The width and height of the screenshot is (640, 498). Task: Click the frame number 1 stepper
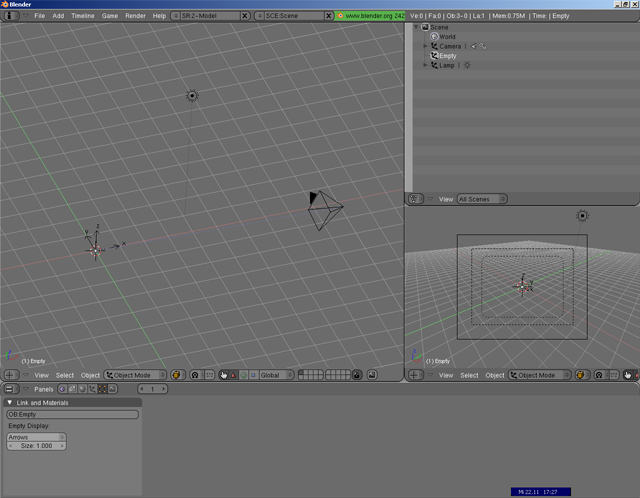point(152,389)
